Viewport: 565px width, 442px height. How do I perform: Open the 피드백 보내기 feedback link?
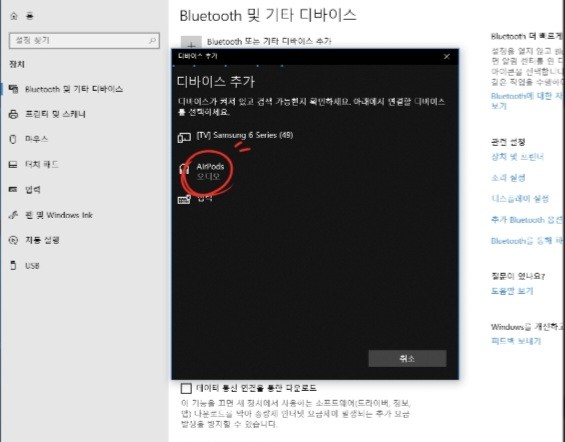pyautogui.click(x=516, y=341)
